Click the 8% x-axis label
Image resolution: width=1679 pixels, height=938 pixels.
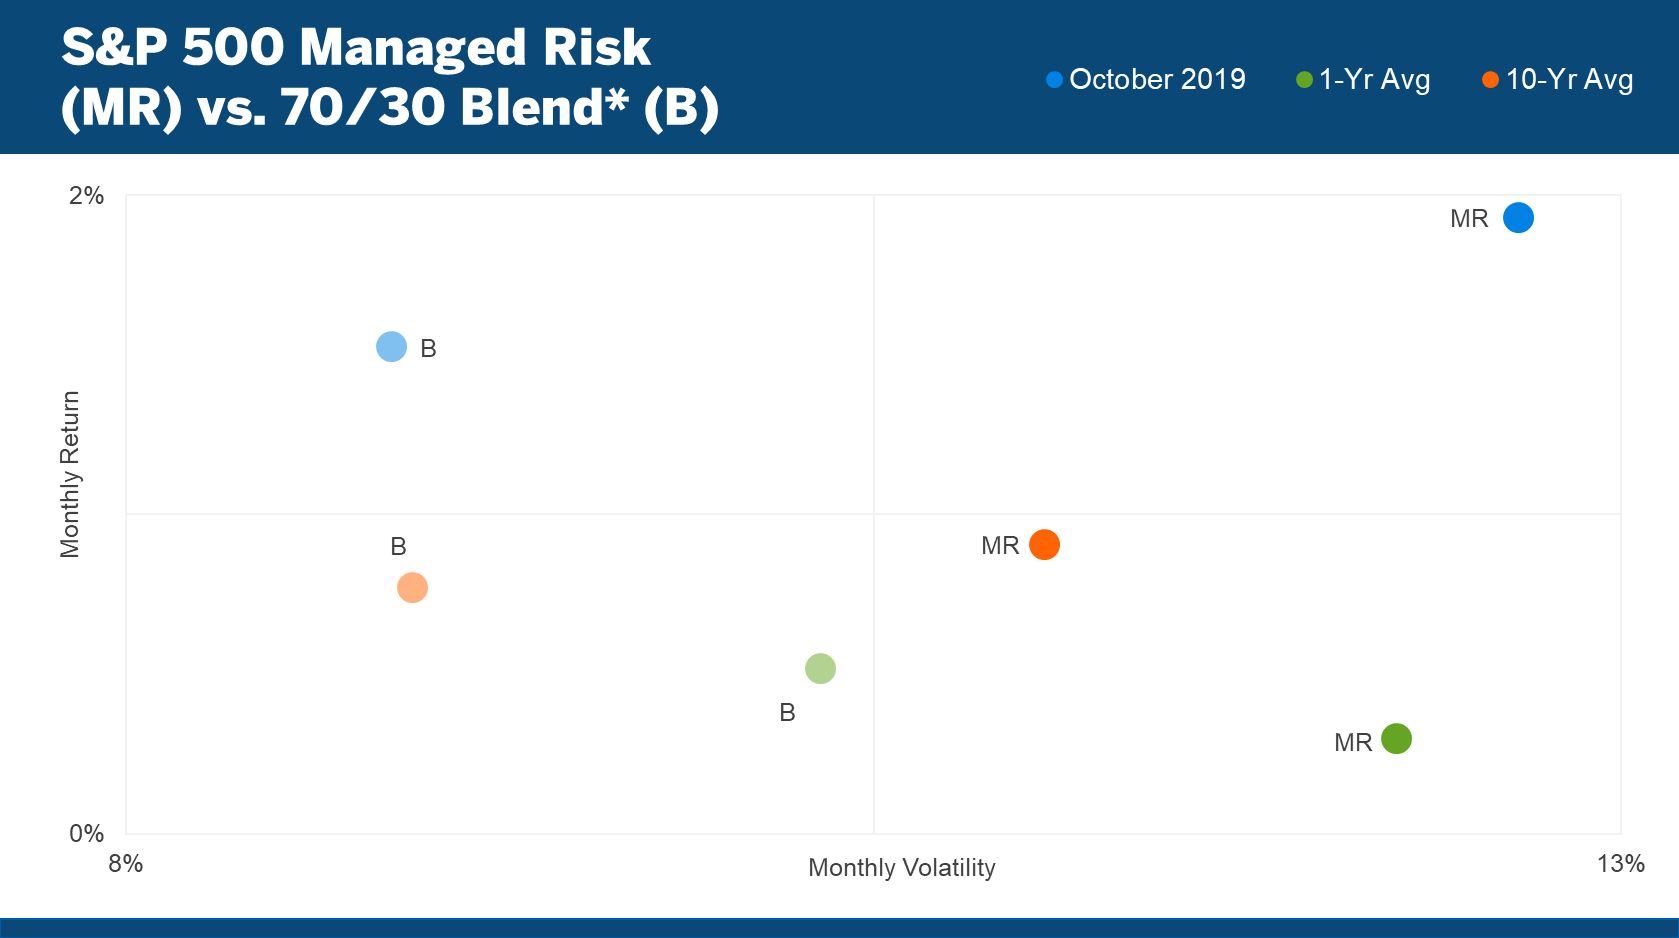[125, 864]
